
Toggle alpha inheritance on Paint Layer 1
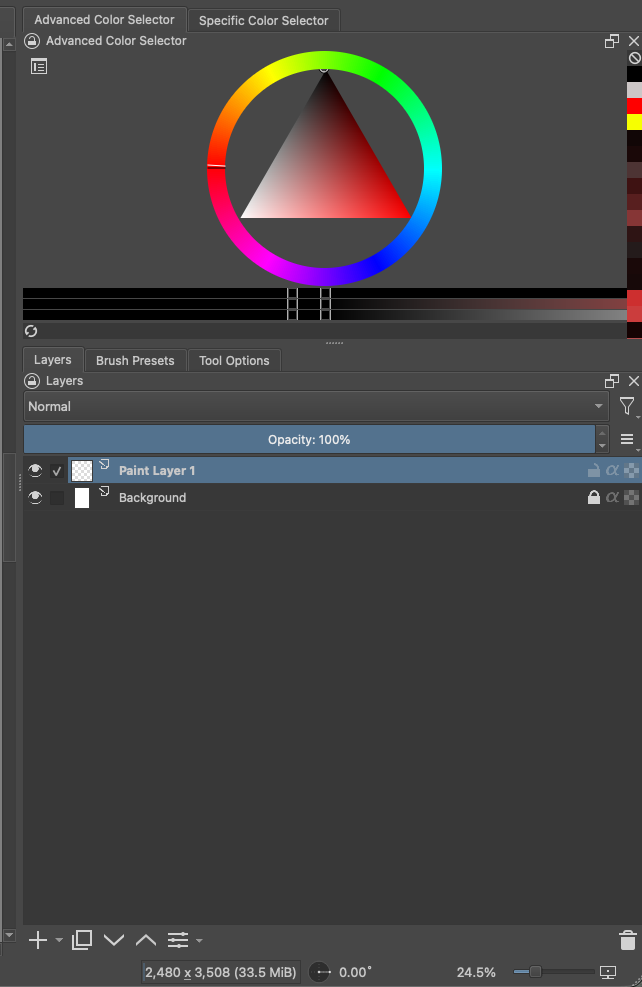tap(612, 470)
